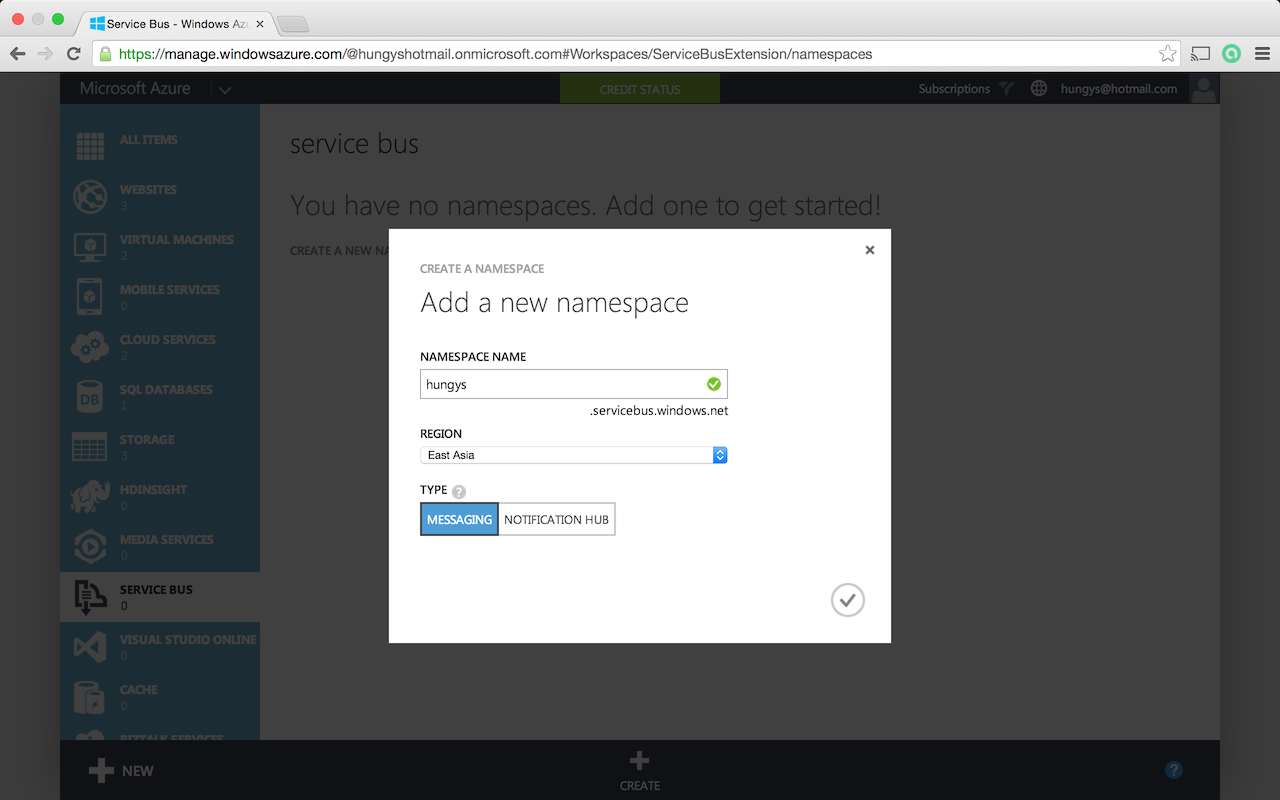Open the SQL Databases DB icon
The width and height of the screenshot is (1280, 800).
[90, 396]
